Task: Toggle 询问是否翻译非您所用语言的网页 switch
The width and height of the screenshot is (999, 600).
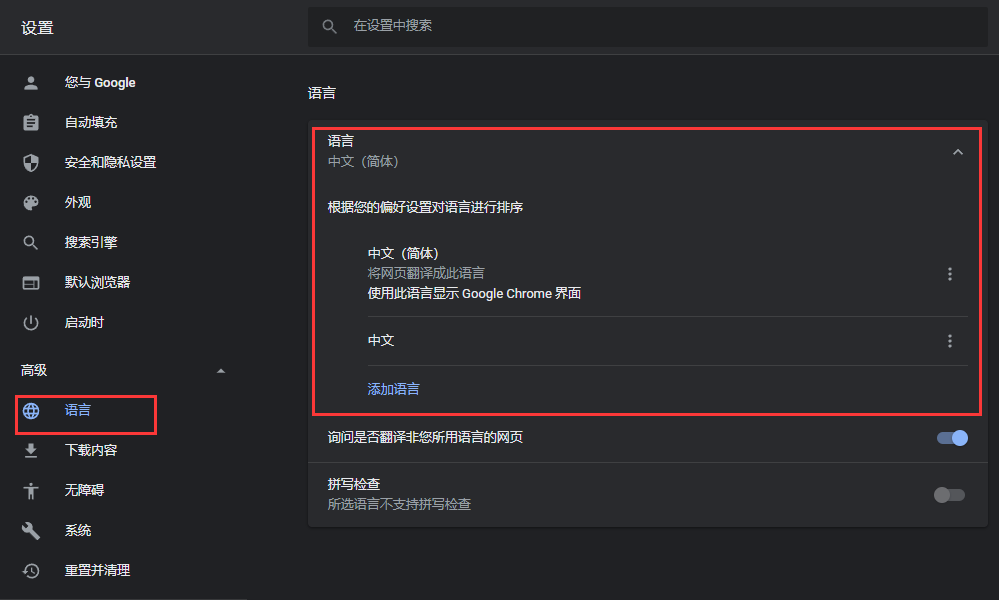Action: click(x=952, y=438)
